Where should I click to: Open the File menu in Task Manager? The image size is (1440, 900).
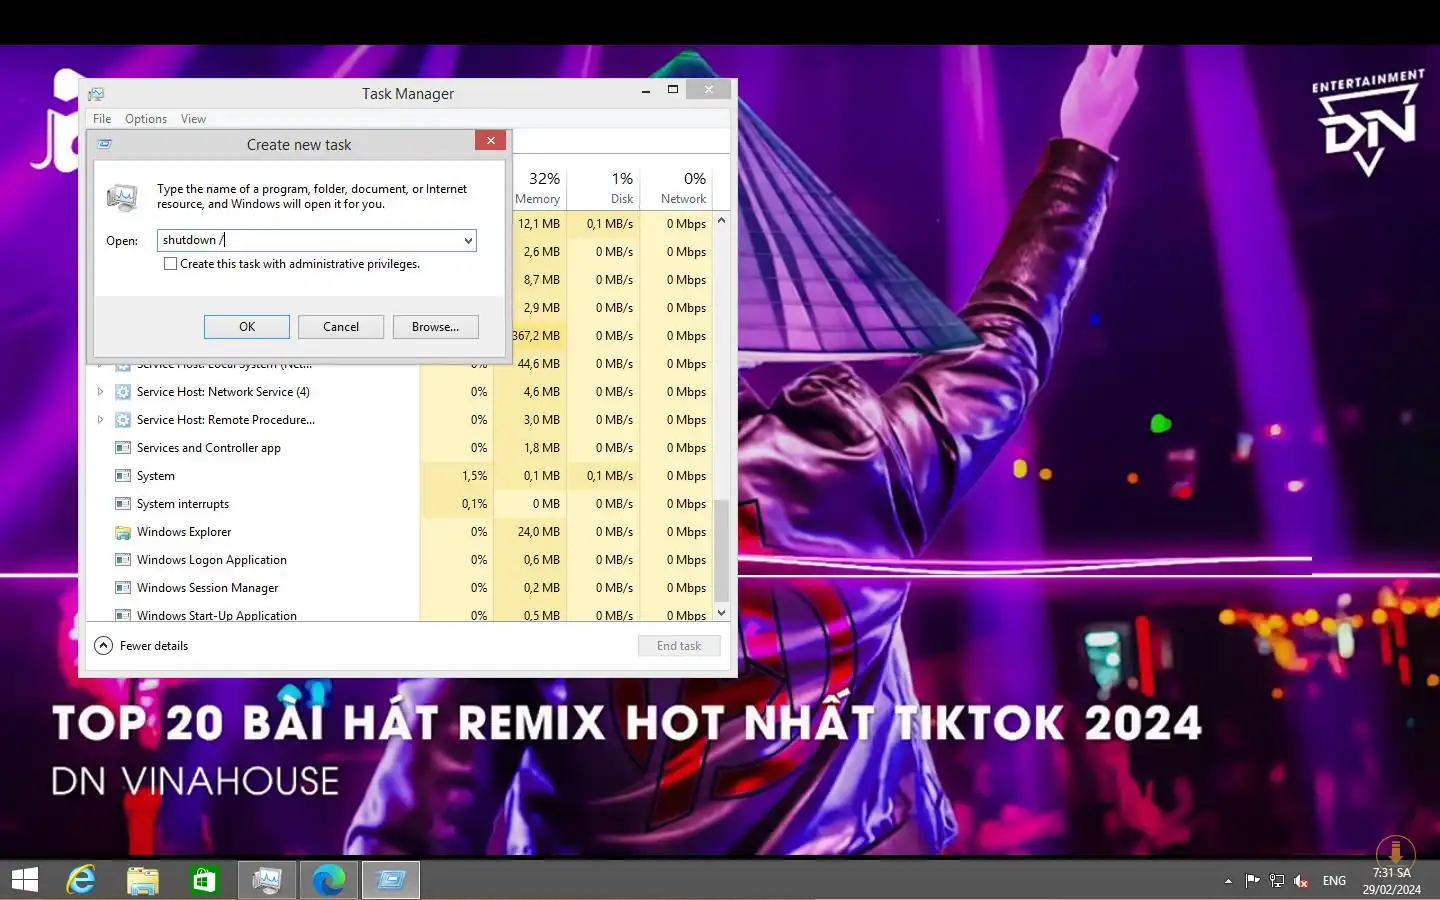[x=102, y=119]
